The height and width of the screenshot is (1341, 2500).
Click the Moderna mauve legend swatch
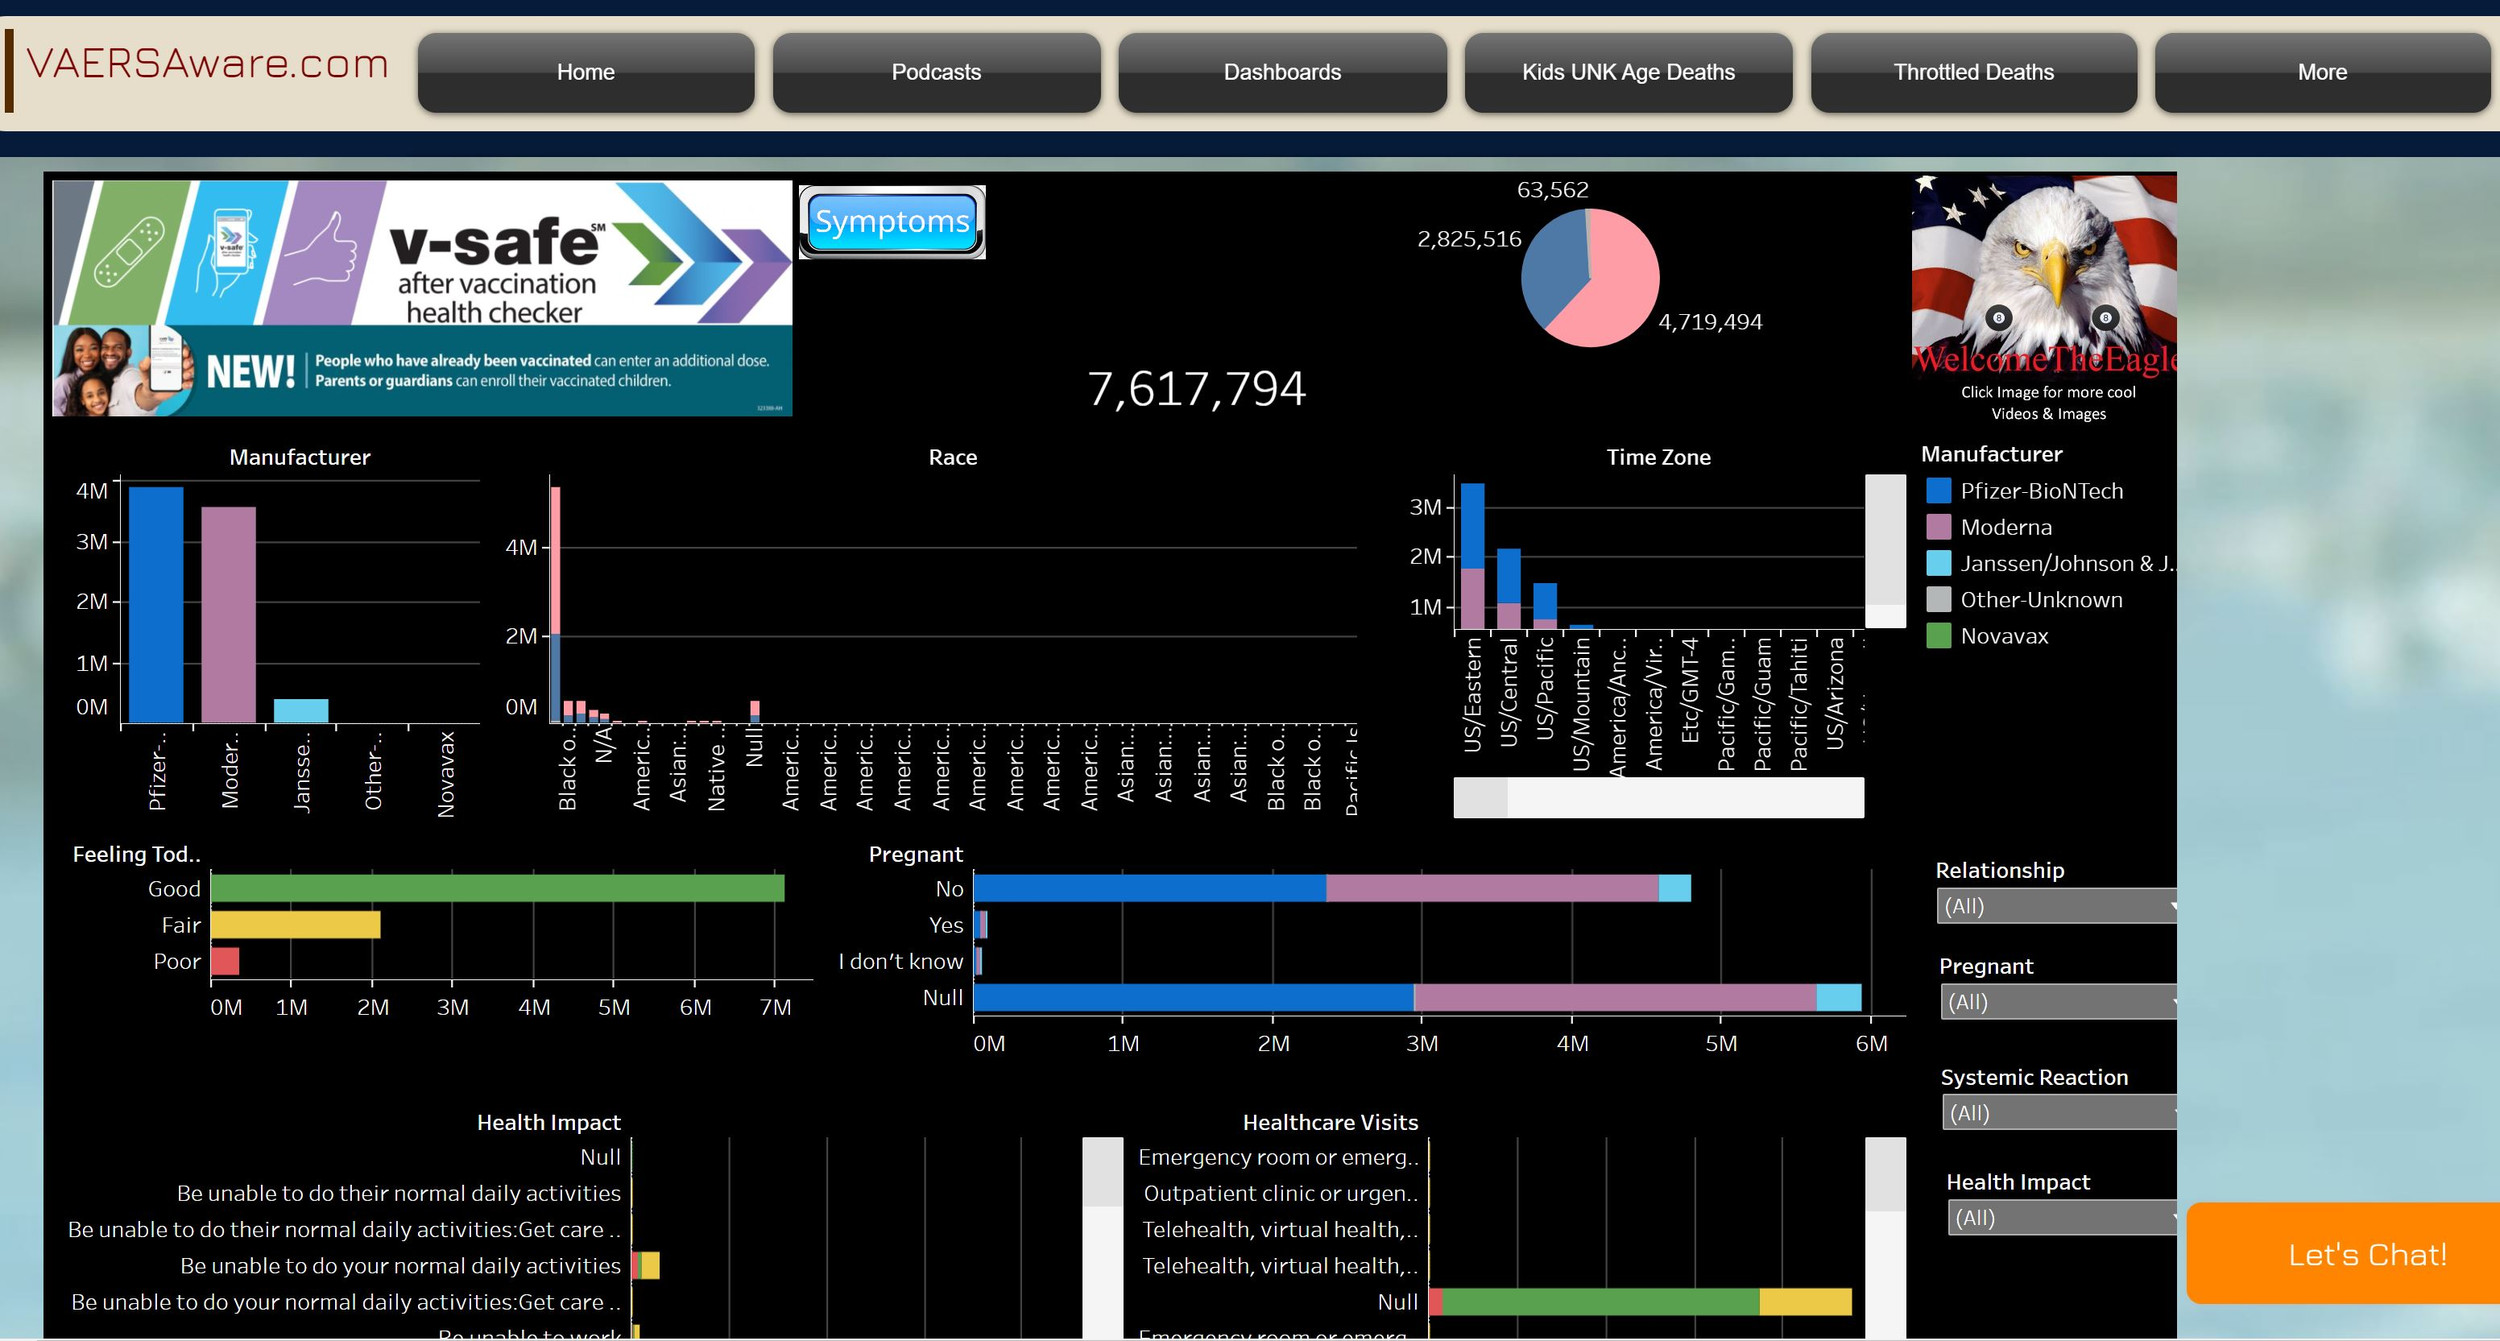point(1938,527)
